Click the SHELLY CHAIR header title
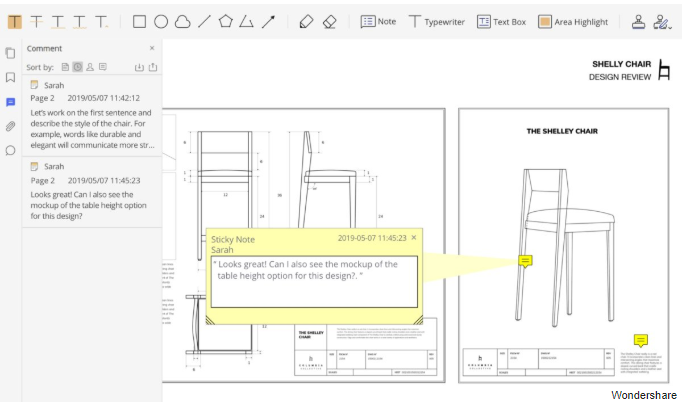 [x=622, y=64]
